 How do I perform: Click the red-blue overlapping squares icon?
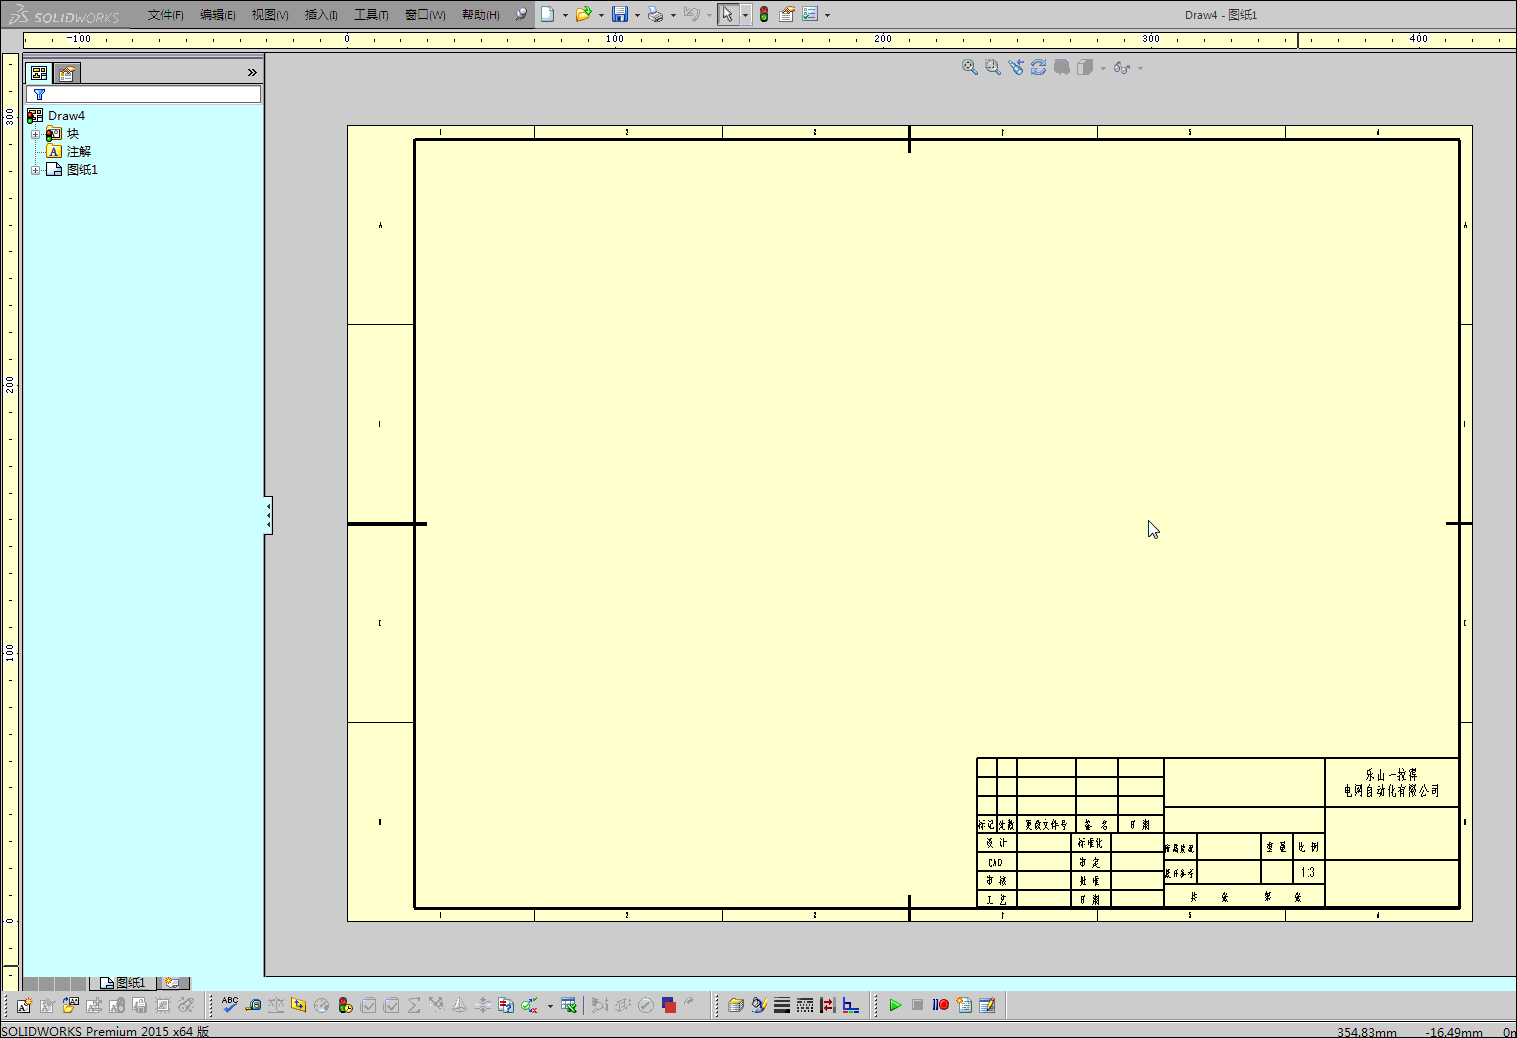point(669,1005)
